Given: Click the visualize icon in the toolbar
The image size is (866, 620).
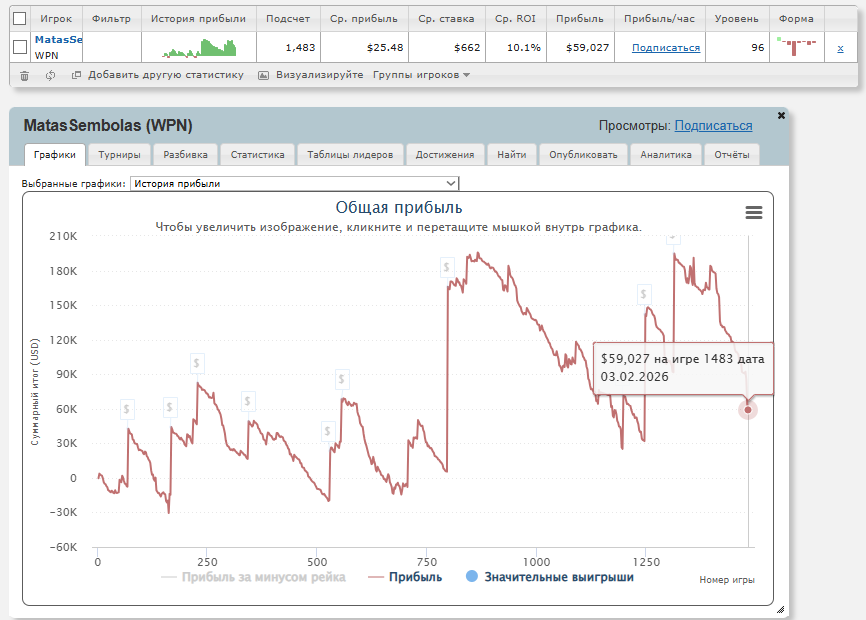Looking at the screenshot, I should 264,75.
